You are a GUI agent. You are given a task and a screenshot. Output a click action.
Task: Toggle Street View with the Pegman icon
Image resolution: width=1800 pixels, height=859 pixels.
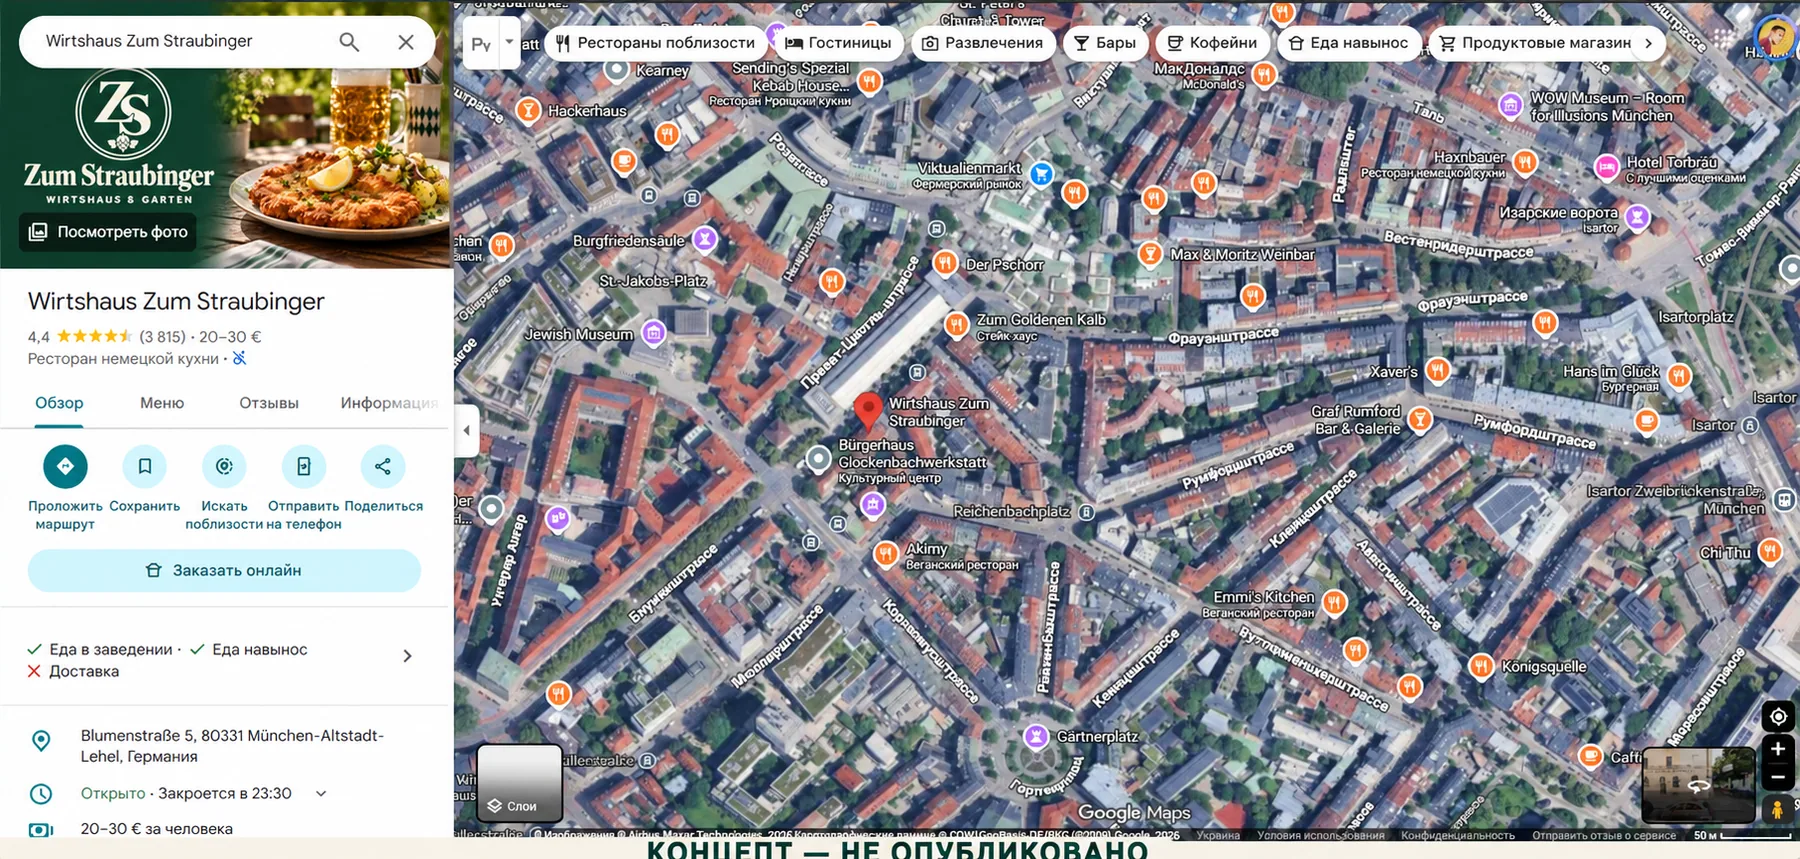click(1778, 809)
